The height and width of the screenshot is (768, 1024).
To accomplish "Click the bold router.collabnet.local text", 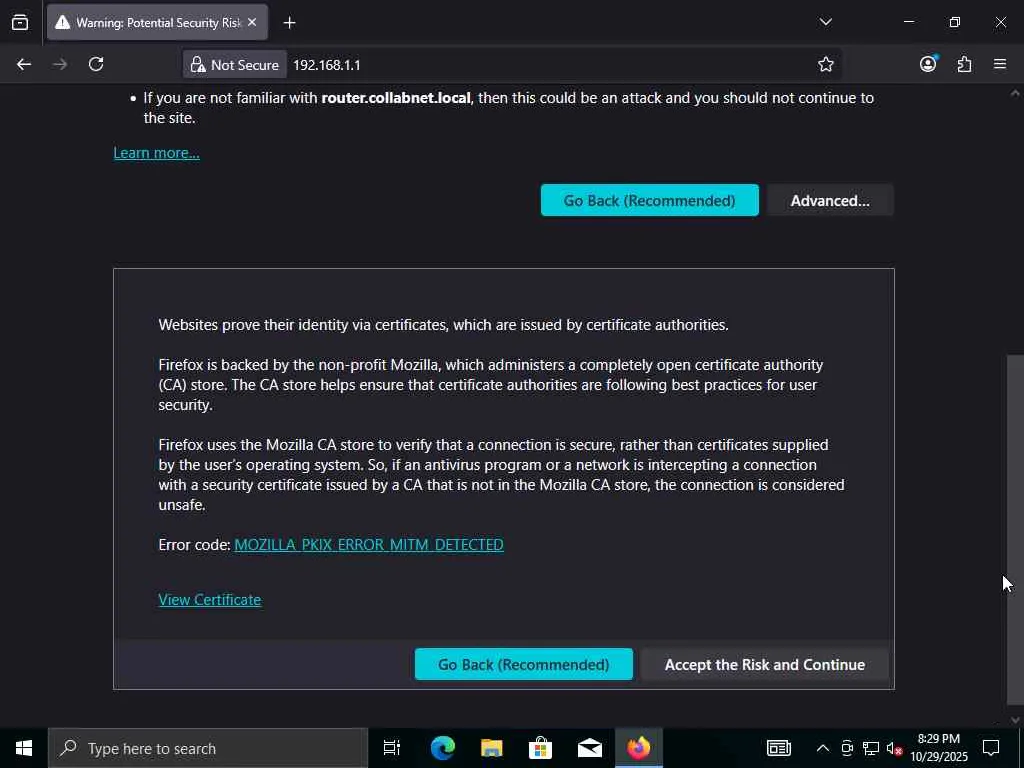I will (x=396, y=98).
